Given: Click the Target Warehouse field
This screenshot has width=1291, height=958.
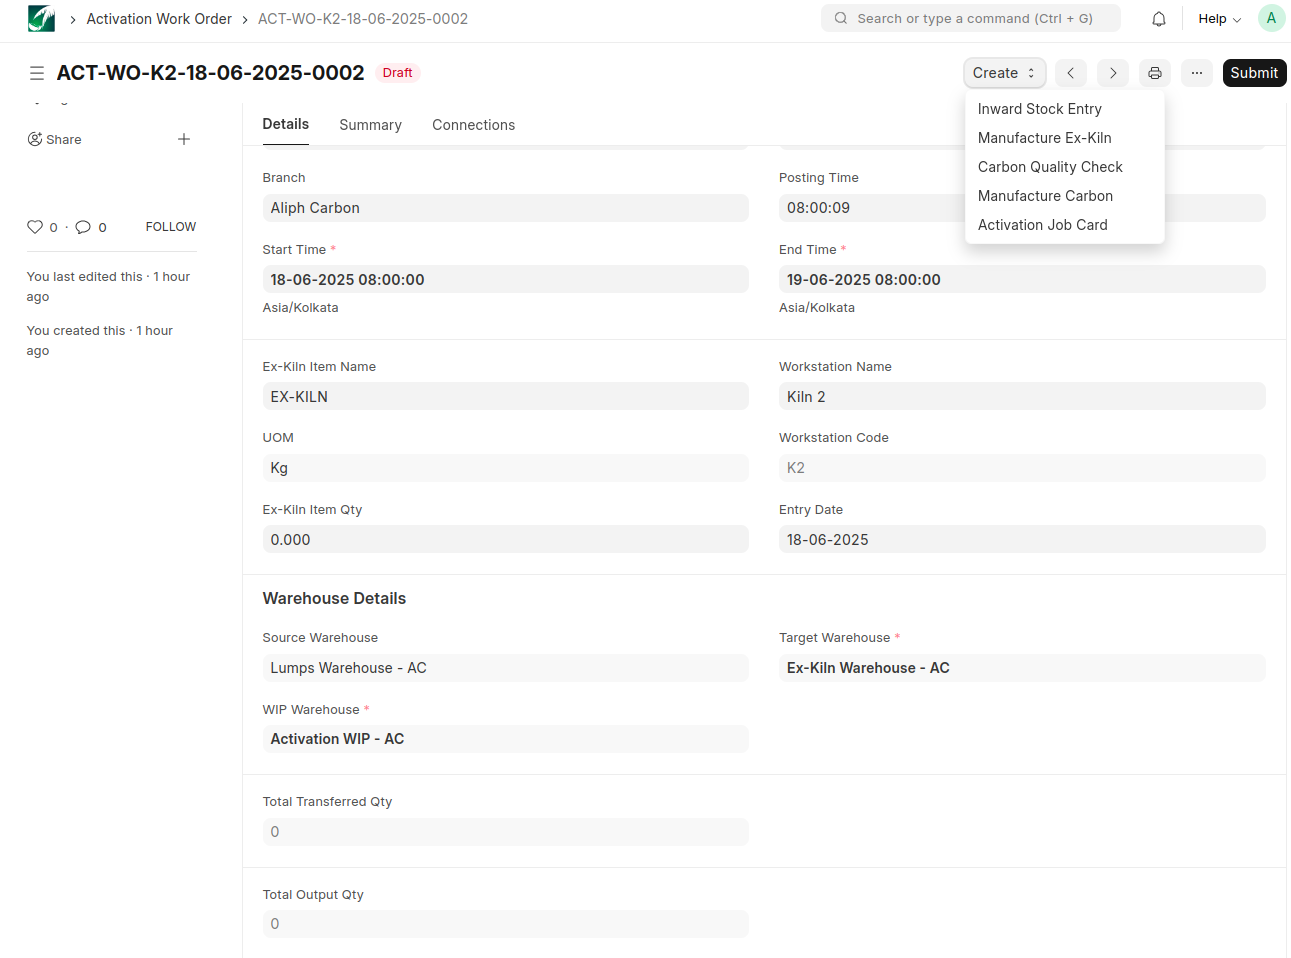Looking at the screenshot, I should tap(1021, 668).
